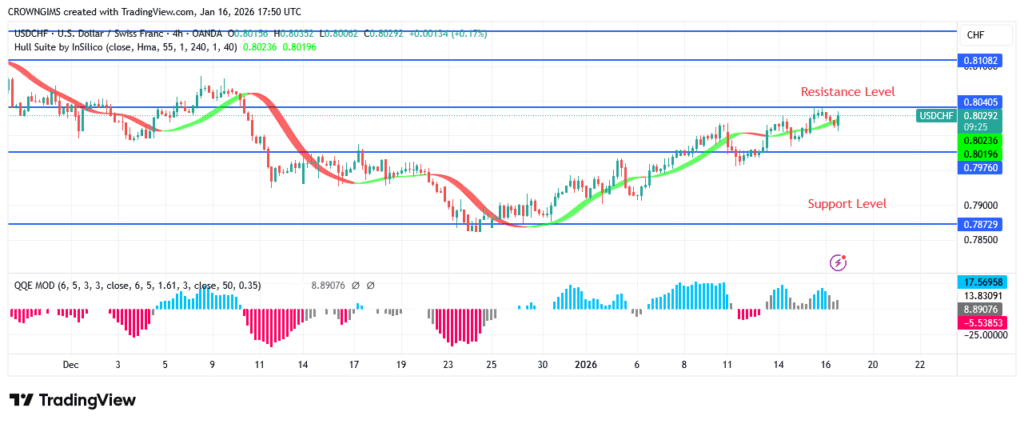Click the 25 date label on time axis
Image resolution: width=1024 pixels, height=424 pixels.
pyautogui.click(x=492, y=365)
